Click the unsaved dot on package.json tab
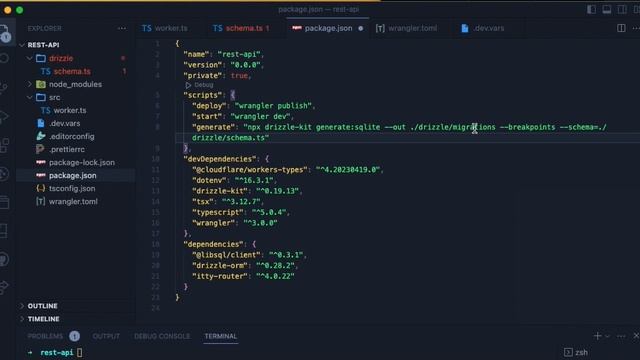This screenshot has height=360, width=640. (x=360, y=29)
